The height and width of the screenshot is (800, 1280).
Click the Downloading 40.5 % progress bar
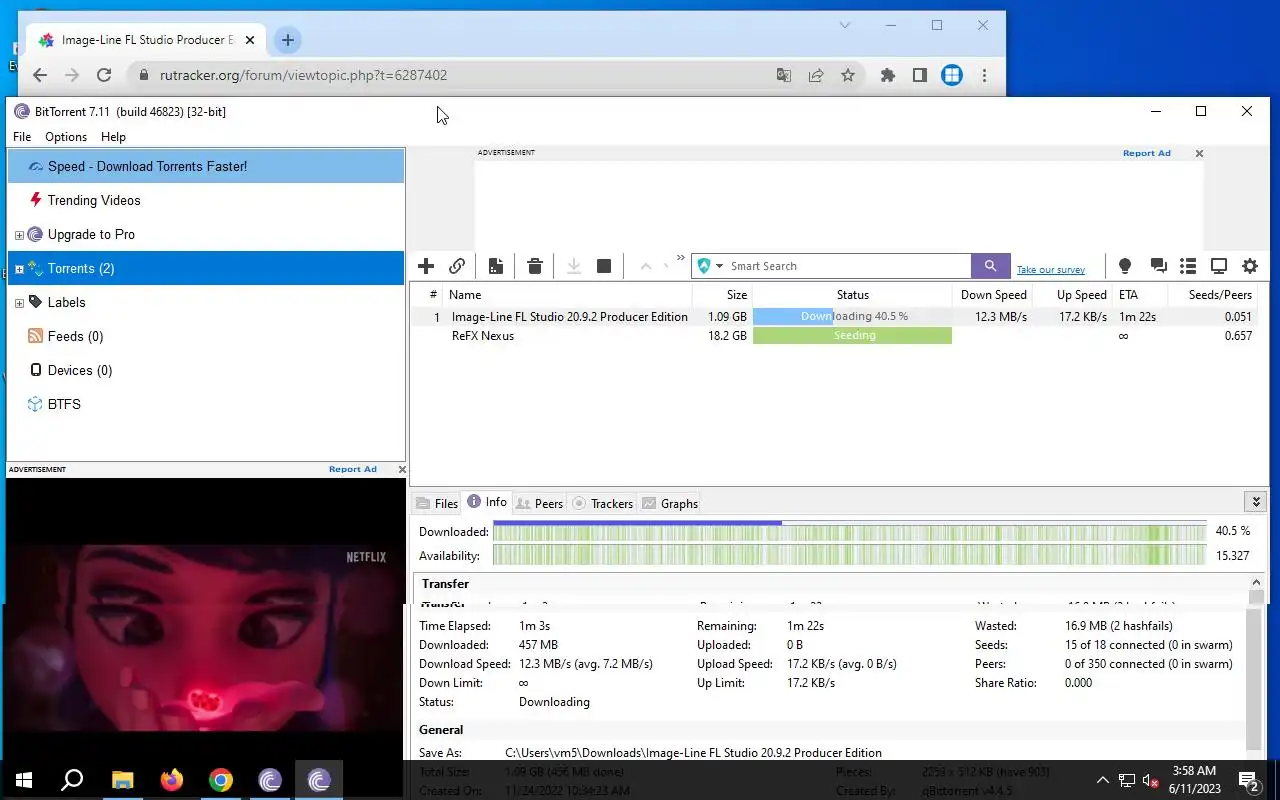(x=852, y=316)
